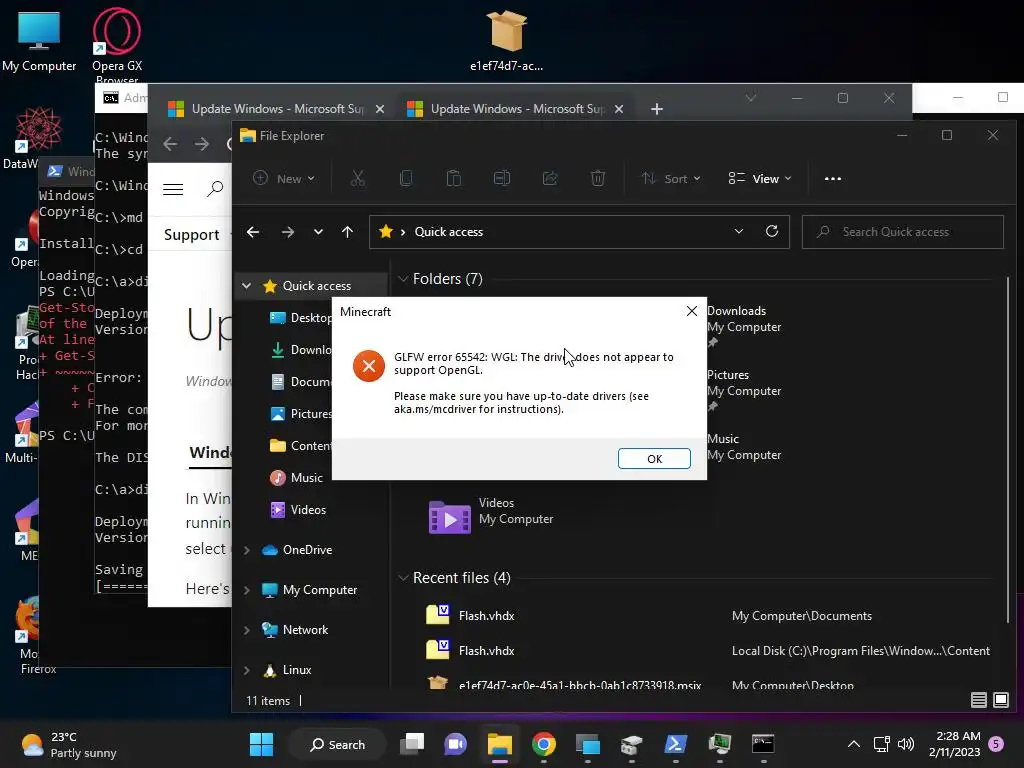Close the Minecraft error dialog with X
The width and height of the screenshot is (1024, 768).
click(x=692, y=312)
